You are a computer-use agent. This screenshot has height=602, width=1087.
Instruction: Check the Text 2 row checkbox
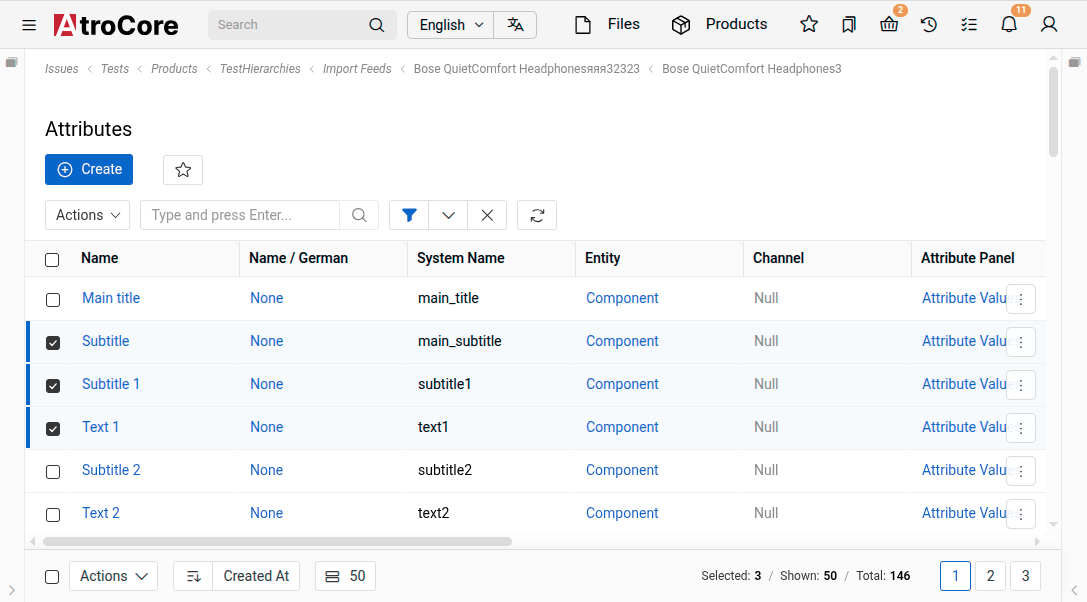53,515
